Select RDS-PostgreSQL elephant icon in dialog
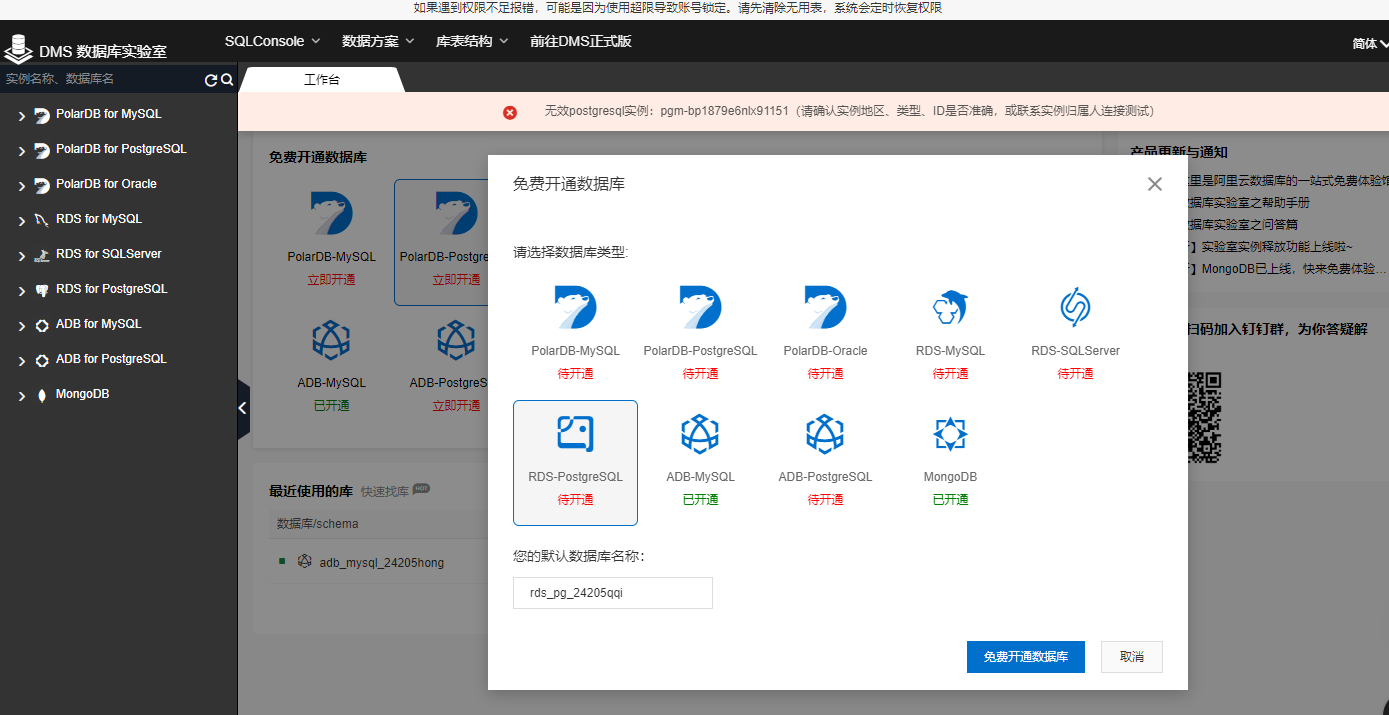The width and height of the screenshot is (1389, 715). pos(575,433)
